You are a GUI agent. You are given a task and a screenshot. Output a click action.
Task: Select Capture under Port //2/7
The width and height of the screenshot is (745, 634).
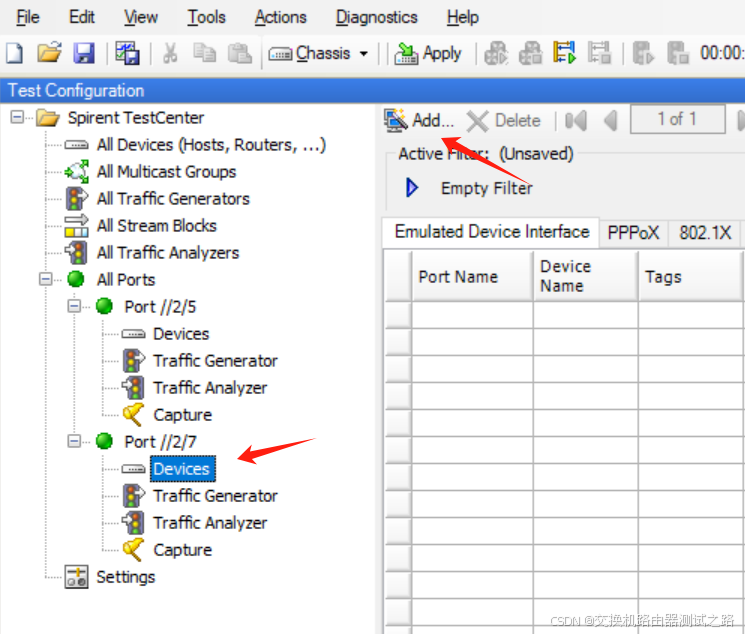coord(182,550)
